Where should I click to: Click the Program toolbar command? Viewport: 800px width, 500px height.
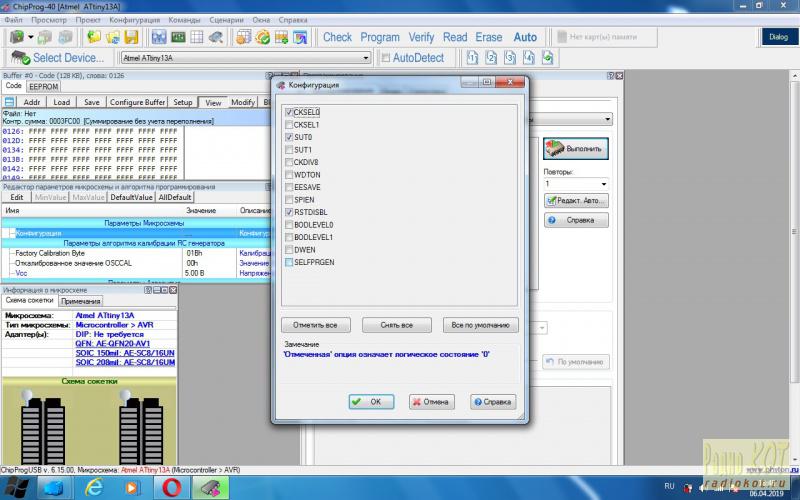(x=380, y=37)
